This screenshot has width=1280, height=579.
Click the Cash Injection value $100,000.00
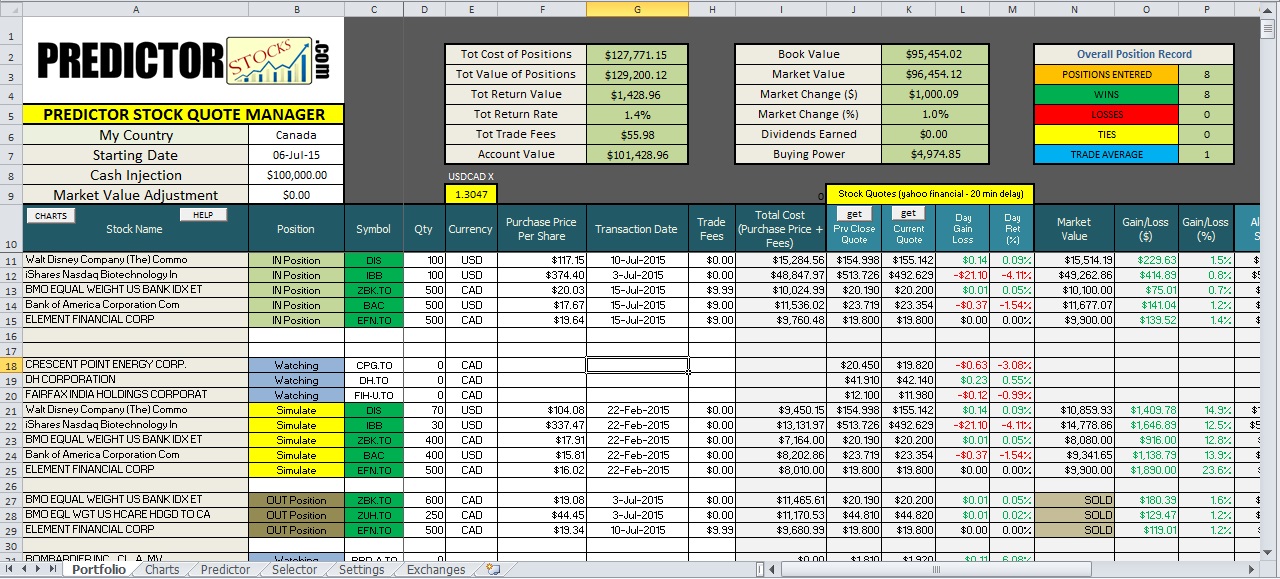296,175
